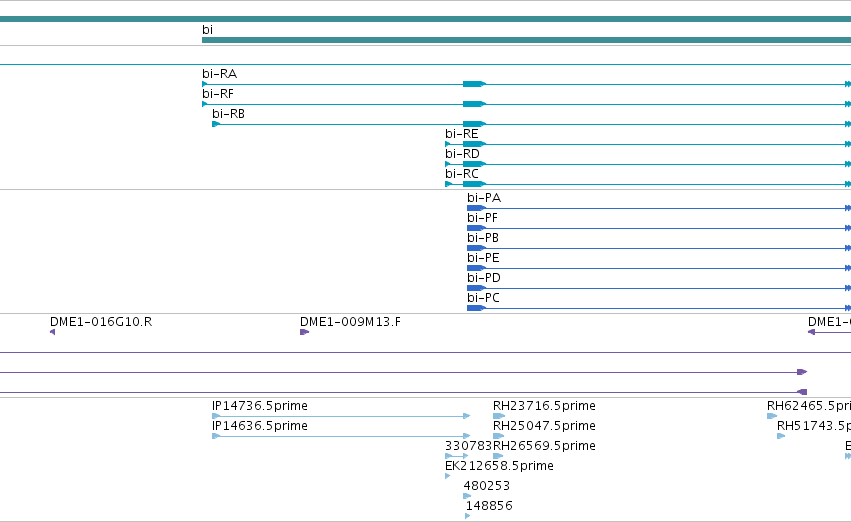Select the RH26569.5prime EST label
851x522 pixels.
coord(544,446)
